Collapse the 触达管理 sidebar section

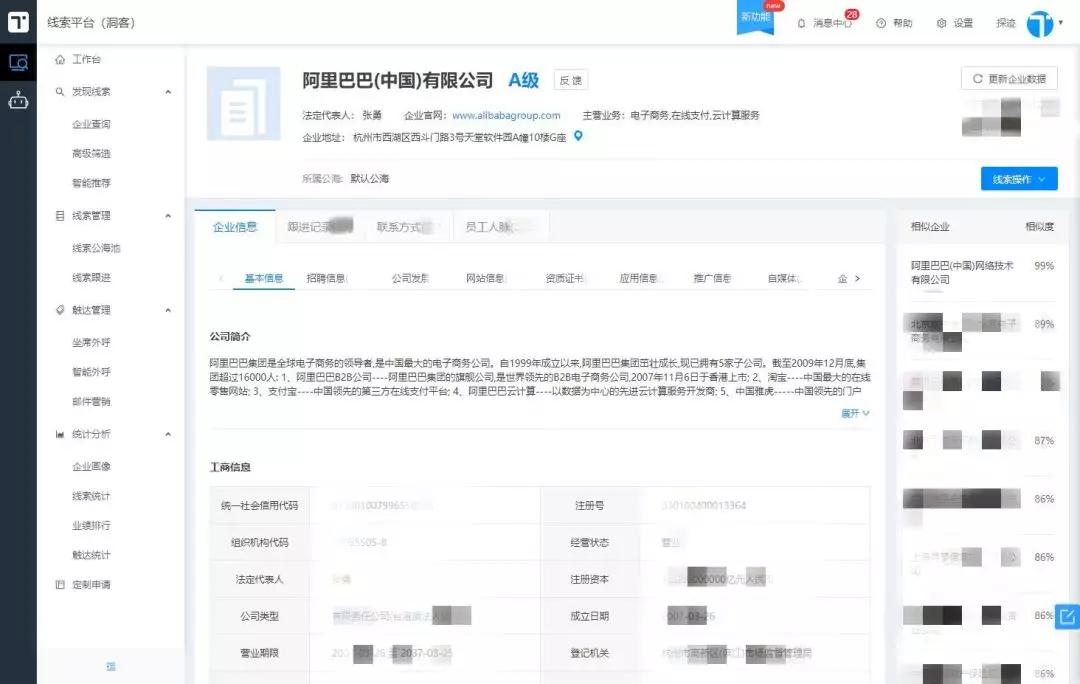168,310
